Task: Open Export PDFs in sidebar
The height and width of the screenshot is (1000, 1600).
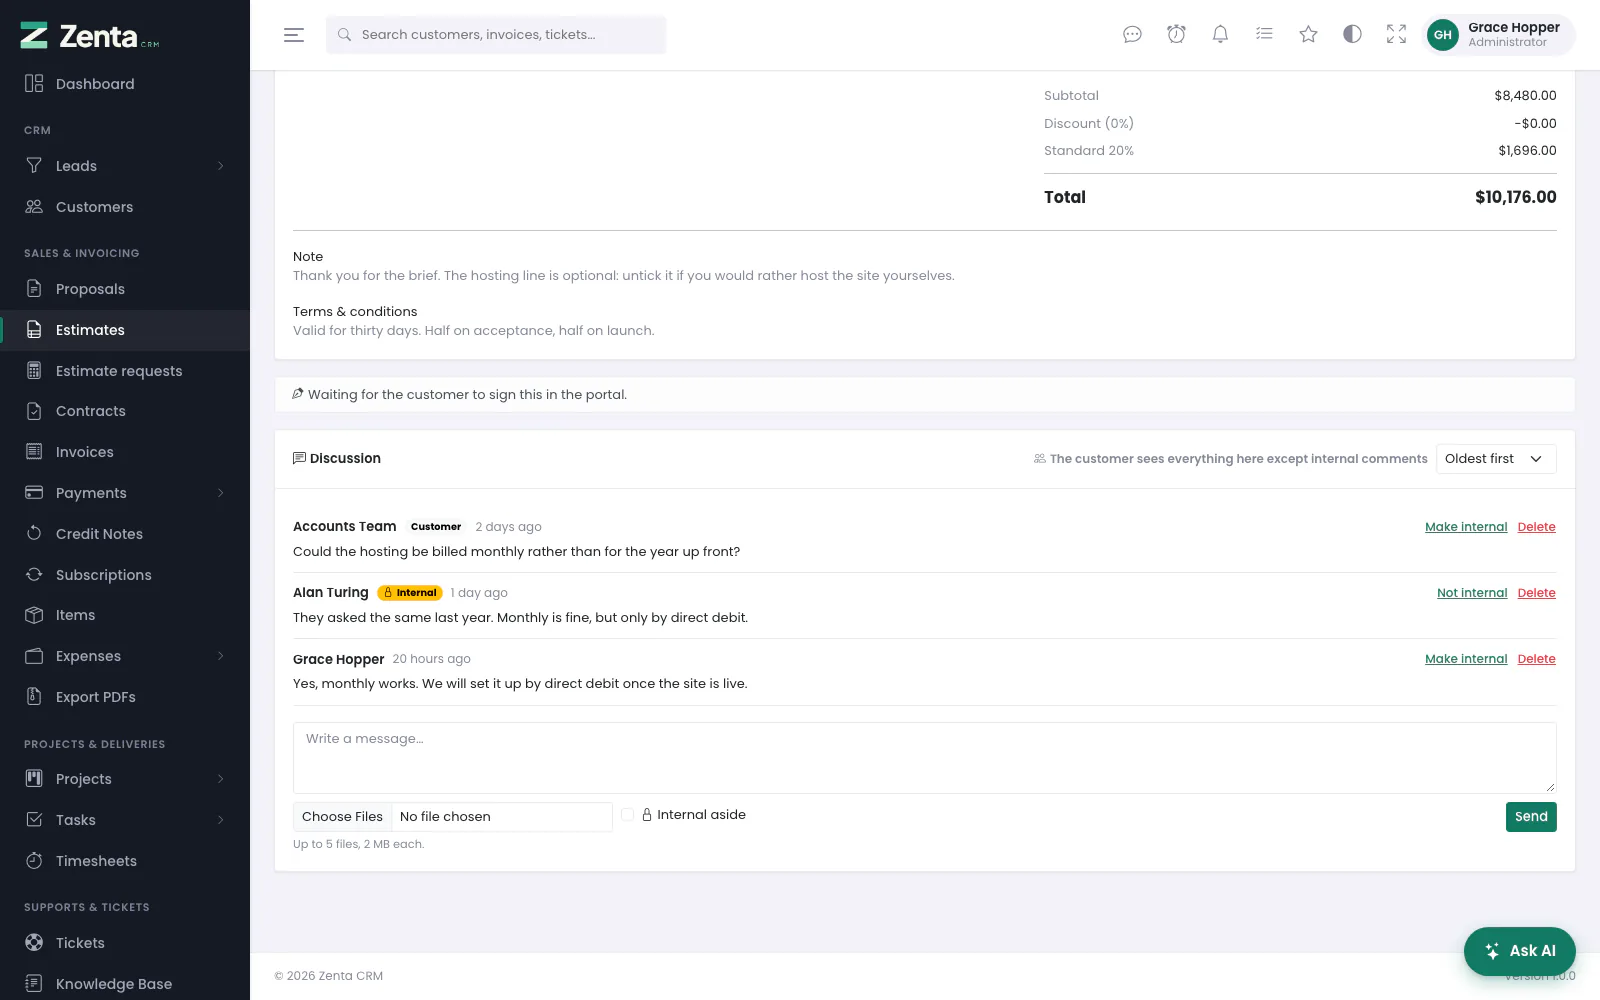Action: [x=125, y=697]
